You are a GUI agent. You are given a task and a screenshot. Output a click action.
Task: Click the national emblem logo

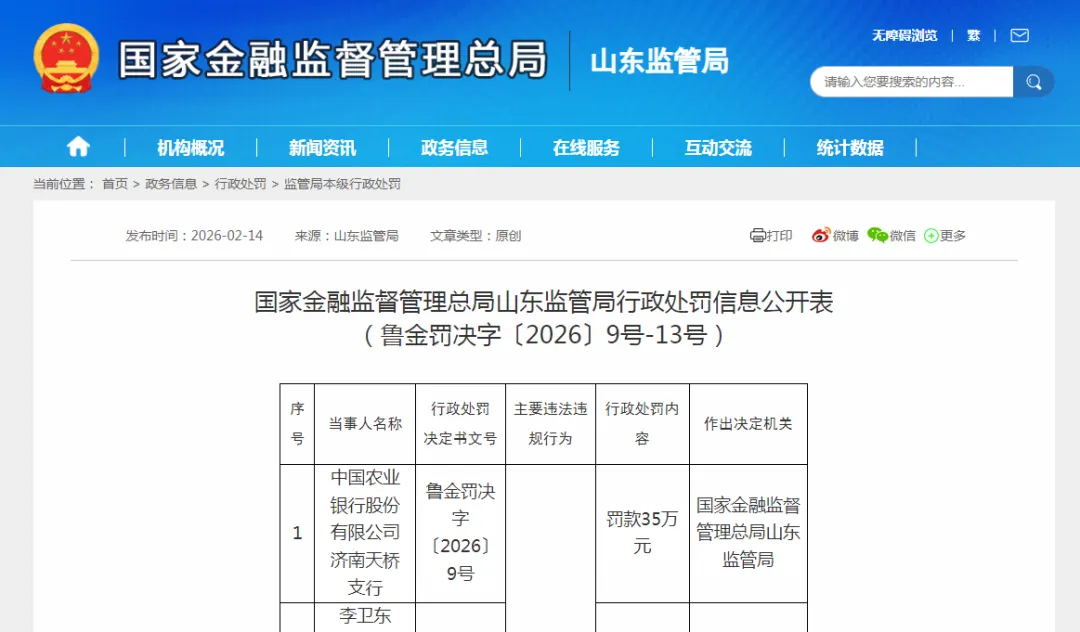66,59
